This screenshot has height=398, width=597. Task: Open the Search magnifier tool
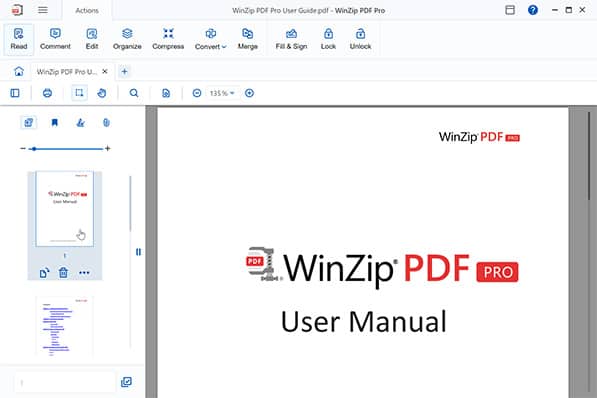click(134, 93)
